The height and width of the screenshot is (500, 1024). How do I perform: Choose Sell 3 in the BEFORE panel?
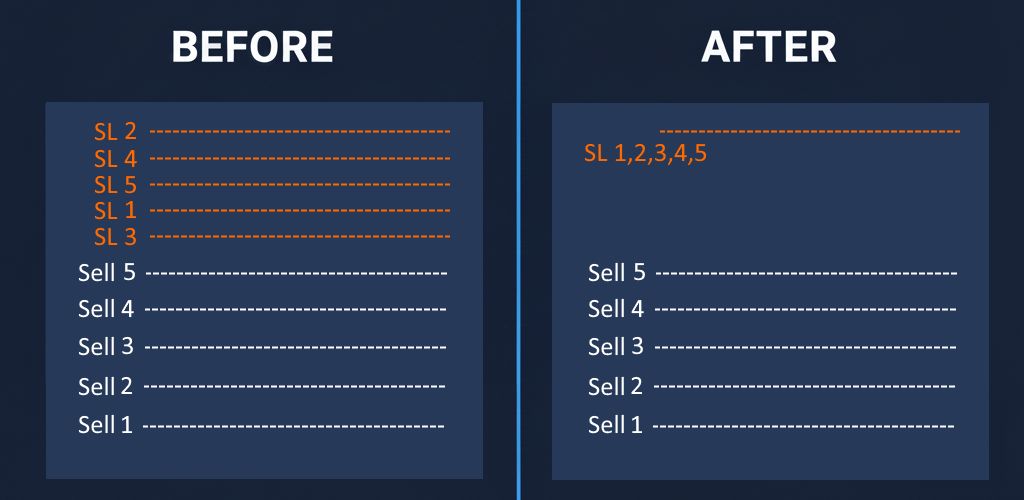click(x=106, y=347)
